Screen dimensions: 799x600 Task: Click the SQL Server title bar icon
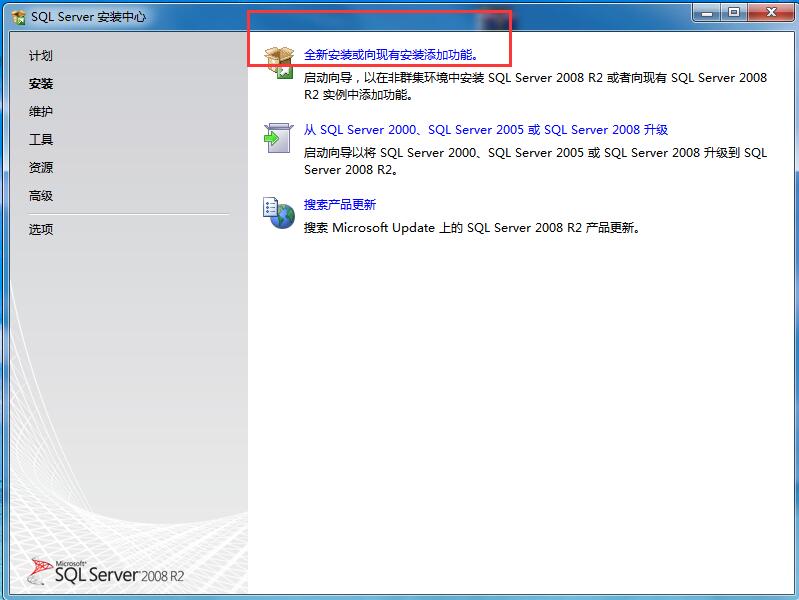[18, 17]
